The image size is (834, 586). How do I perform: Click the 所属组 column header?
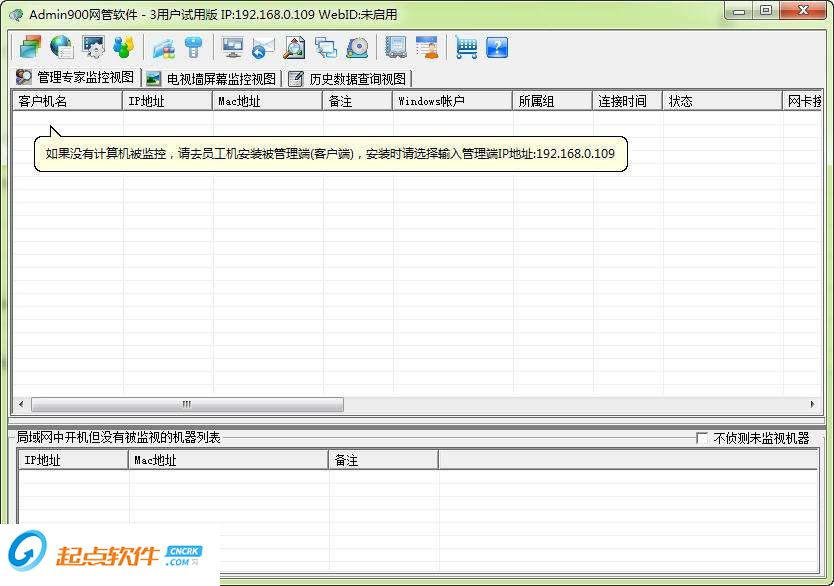[553, 101]
